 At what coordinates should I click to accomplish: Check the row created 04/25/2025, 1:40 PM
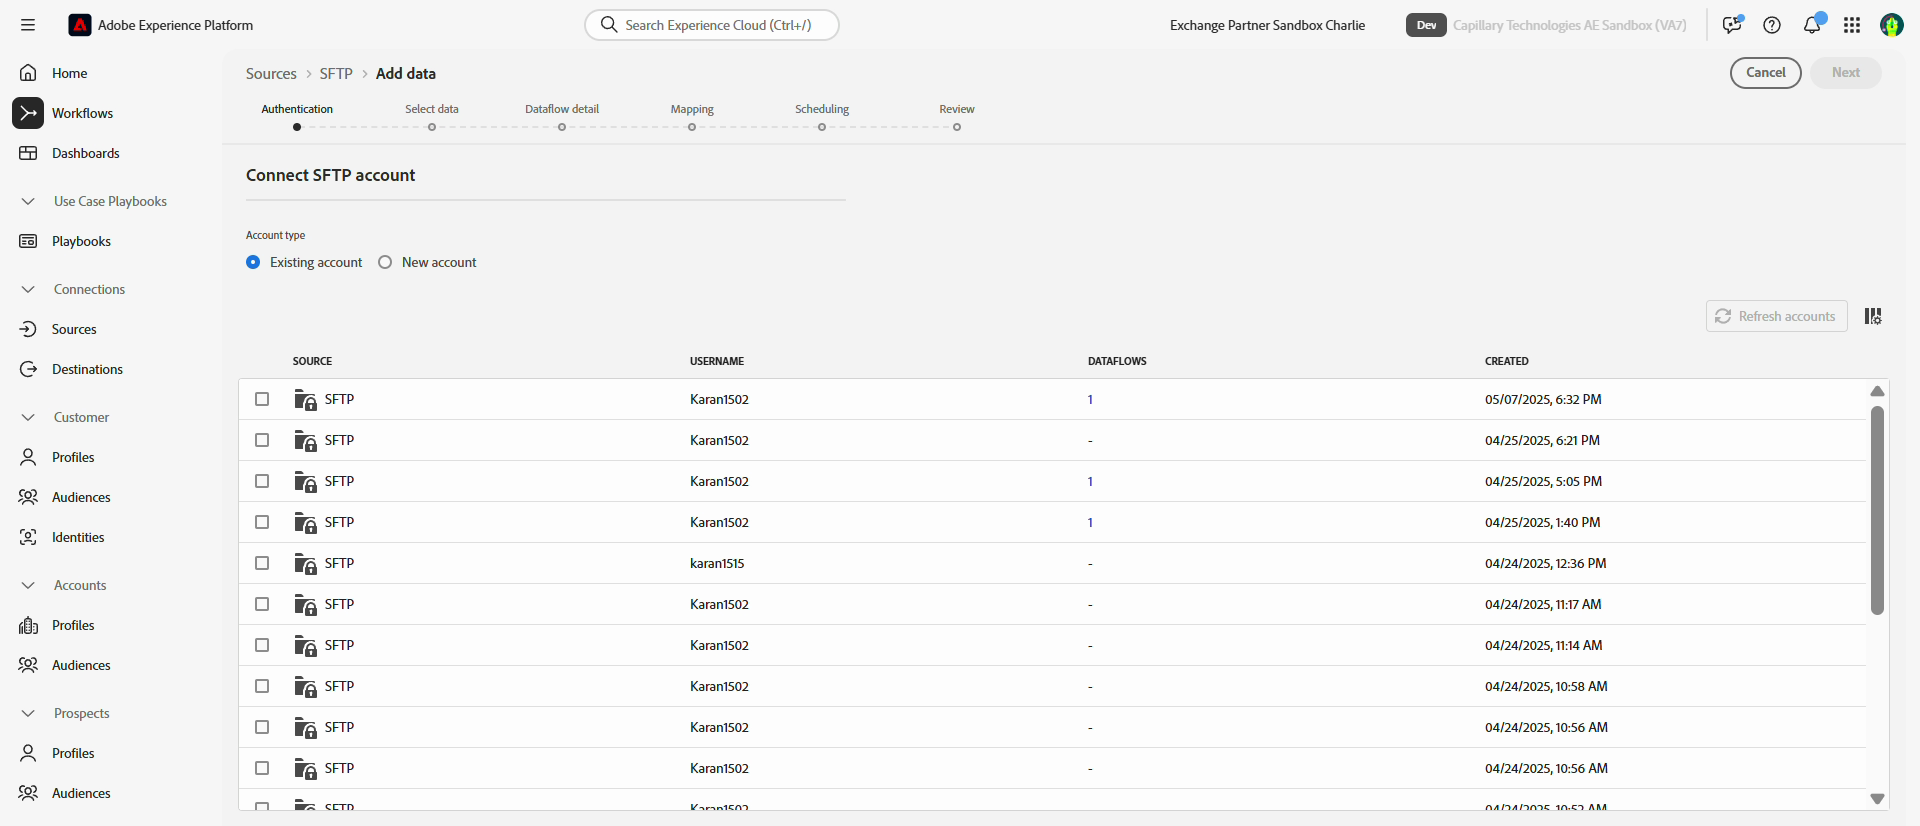pyautogui.click(x=262, y=522)
